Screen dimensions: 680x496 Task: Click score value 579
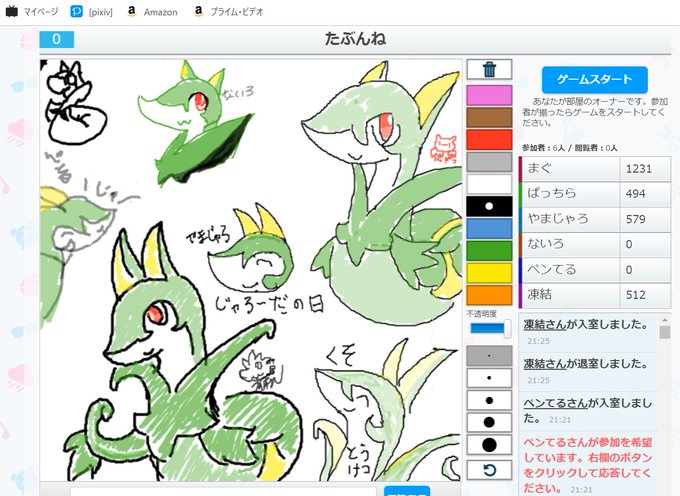tap(635, 219)
